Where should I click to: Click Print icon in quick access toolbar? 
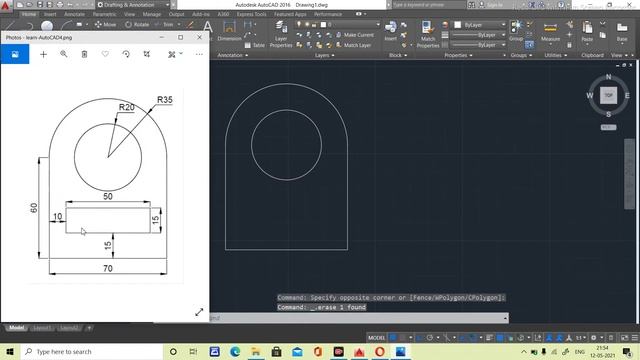tap(60, 5)
